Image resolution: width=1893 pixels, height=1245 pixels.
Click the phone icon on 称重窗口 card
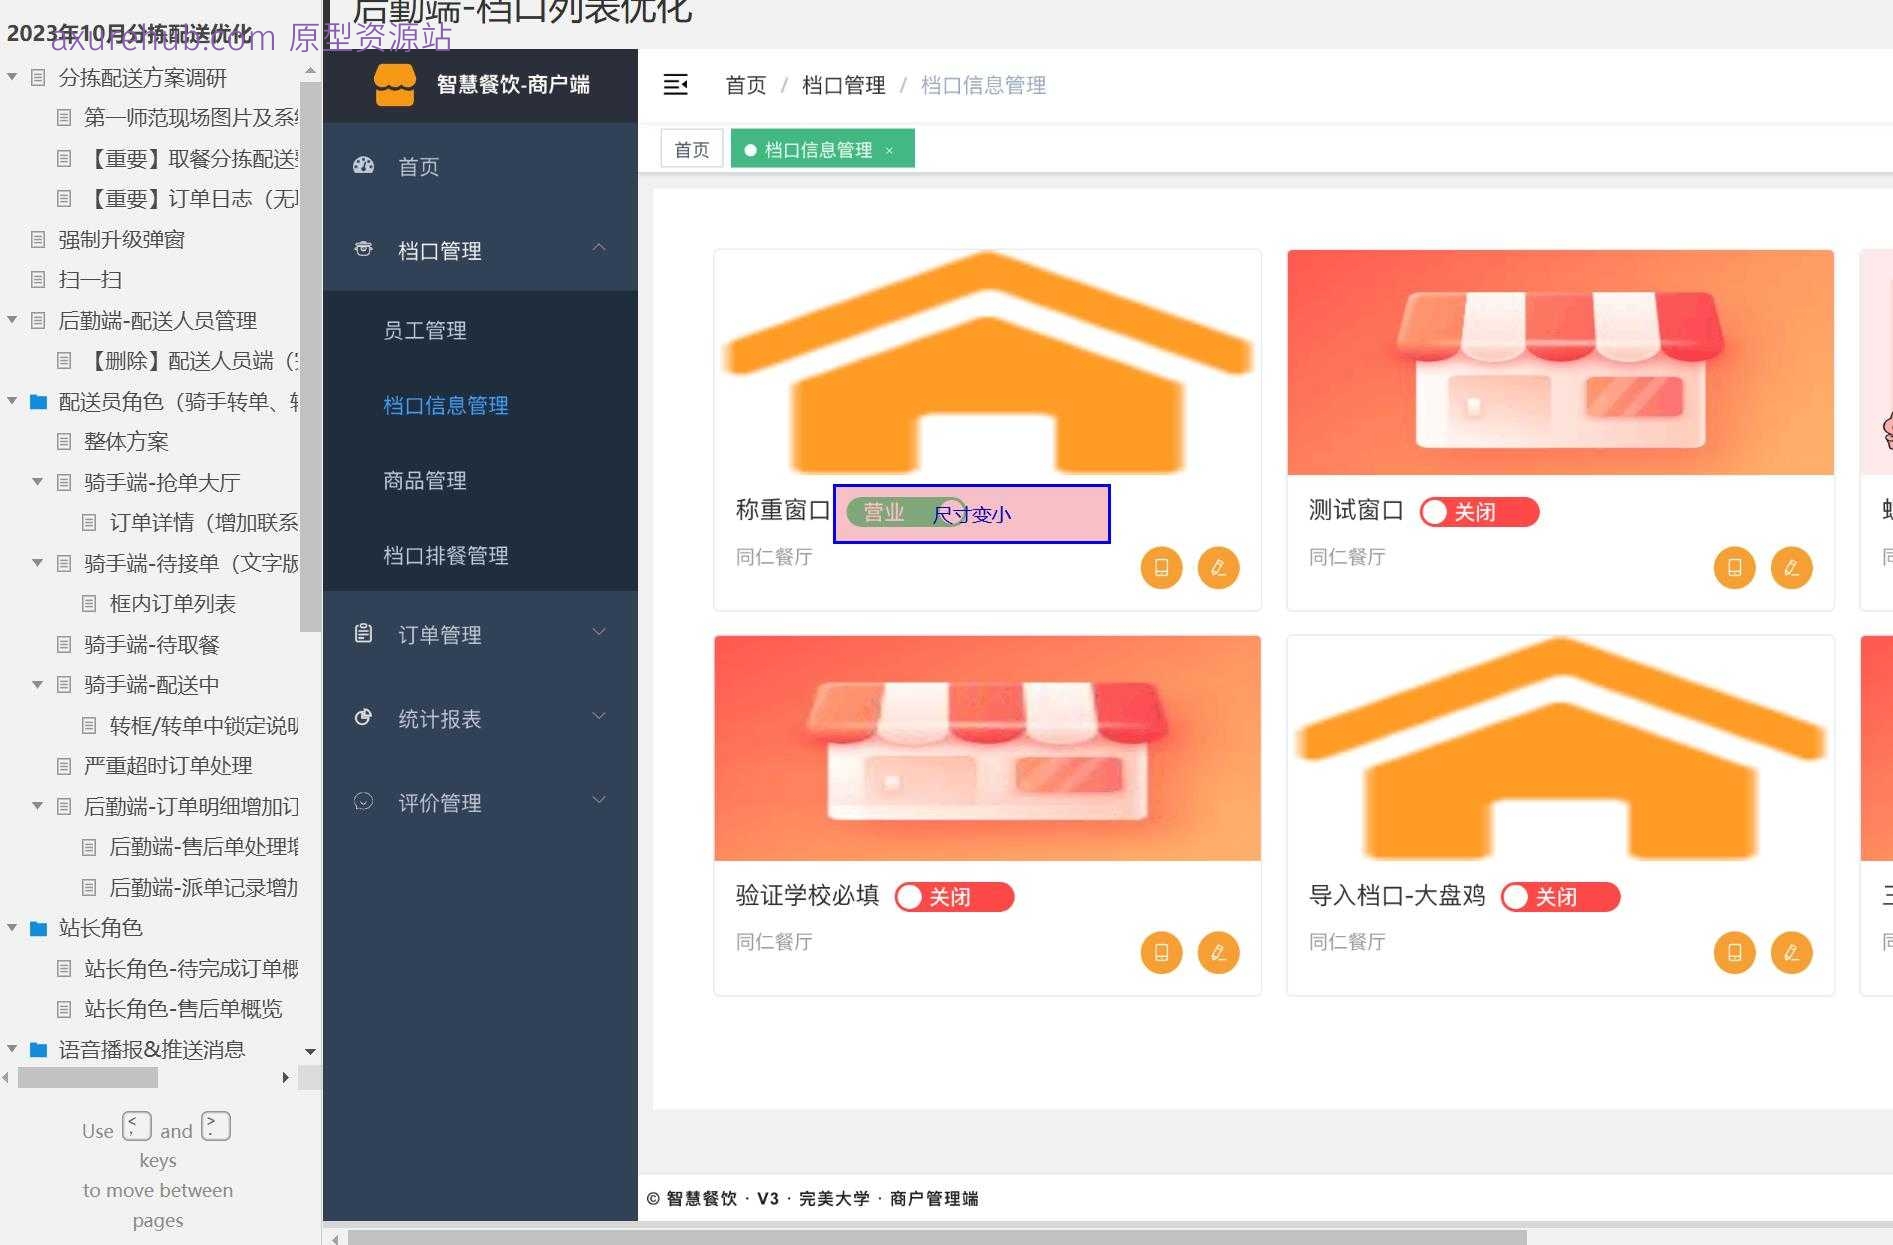(x=1161, y=567)
